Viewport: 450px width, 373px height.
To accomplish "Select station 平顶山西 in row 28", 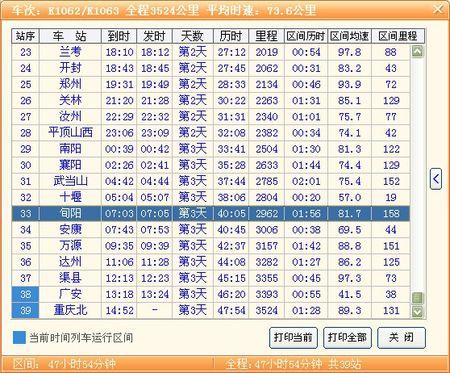I will point(70,133).
